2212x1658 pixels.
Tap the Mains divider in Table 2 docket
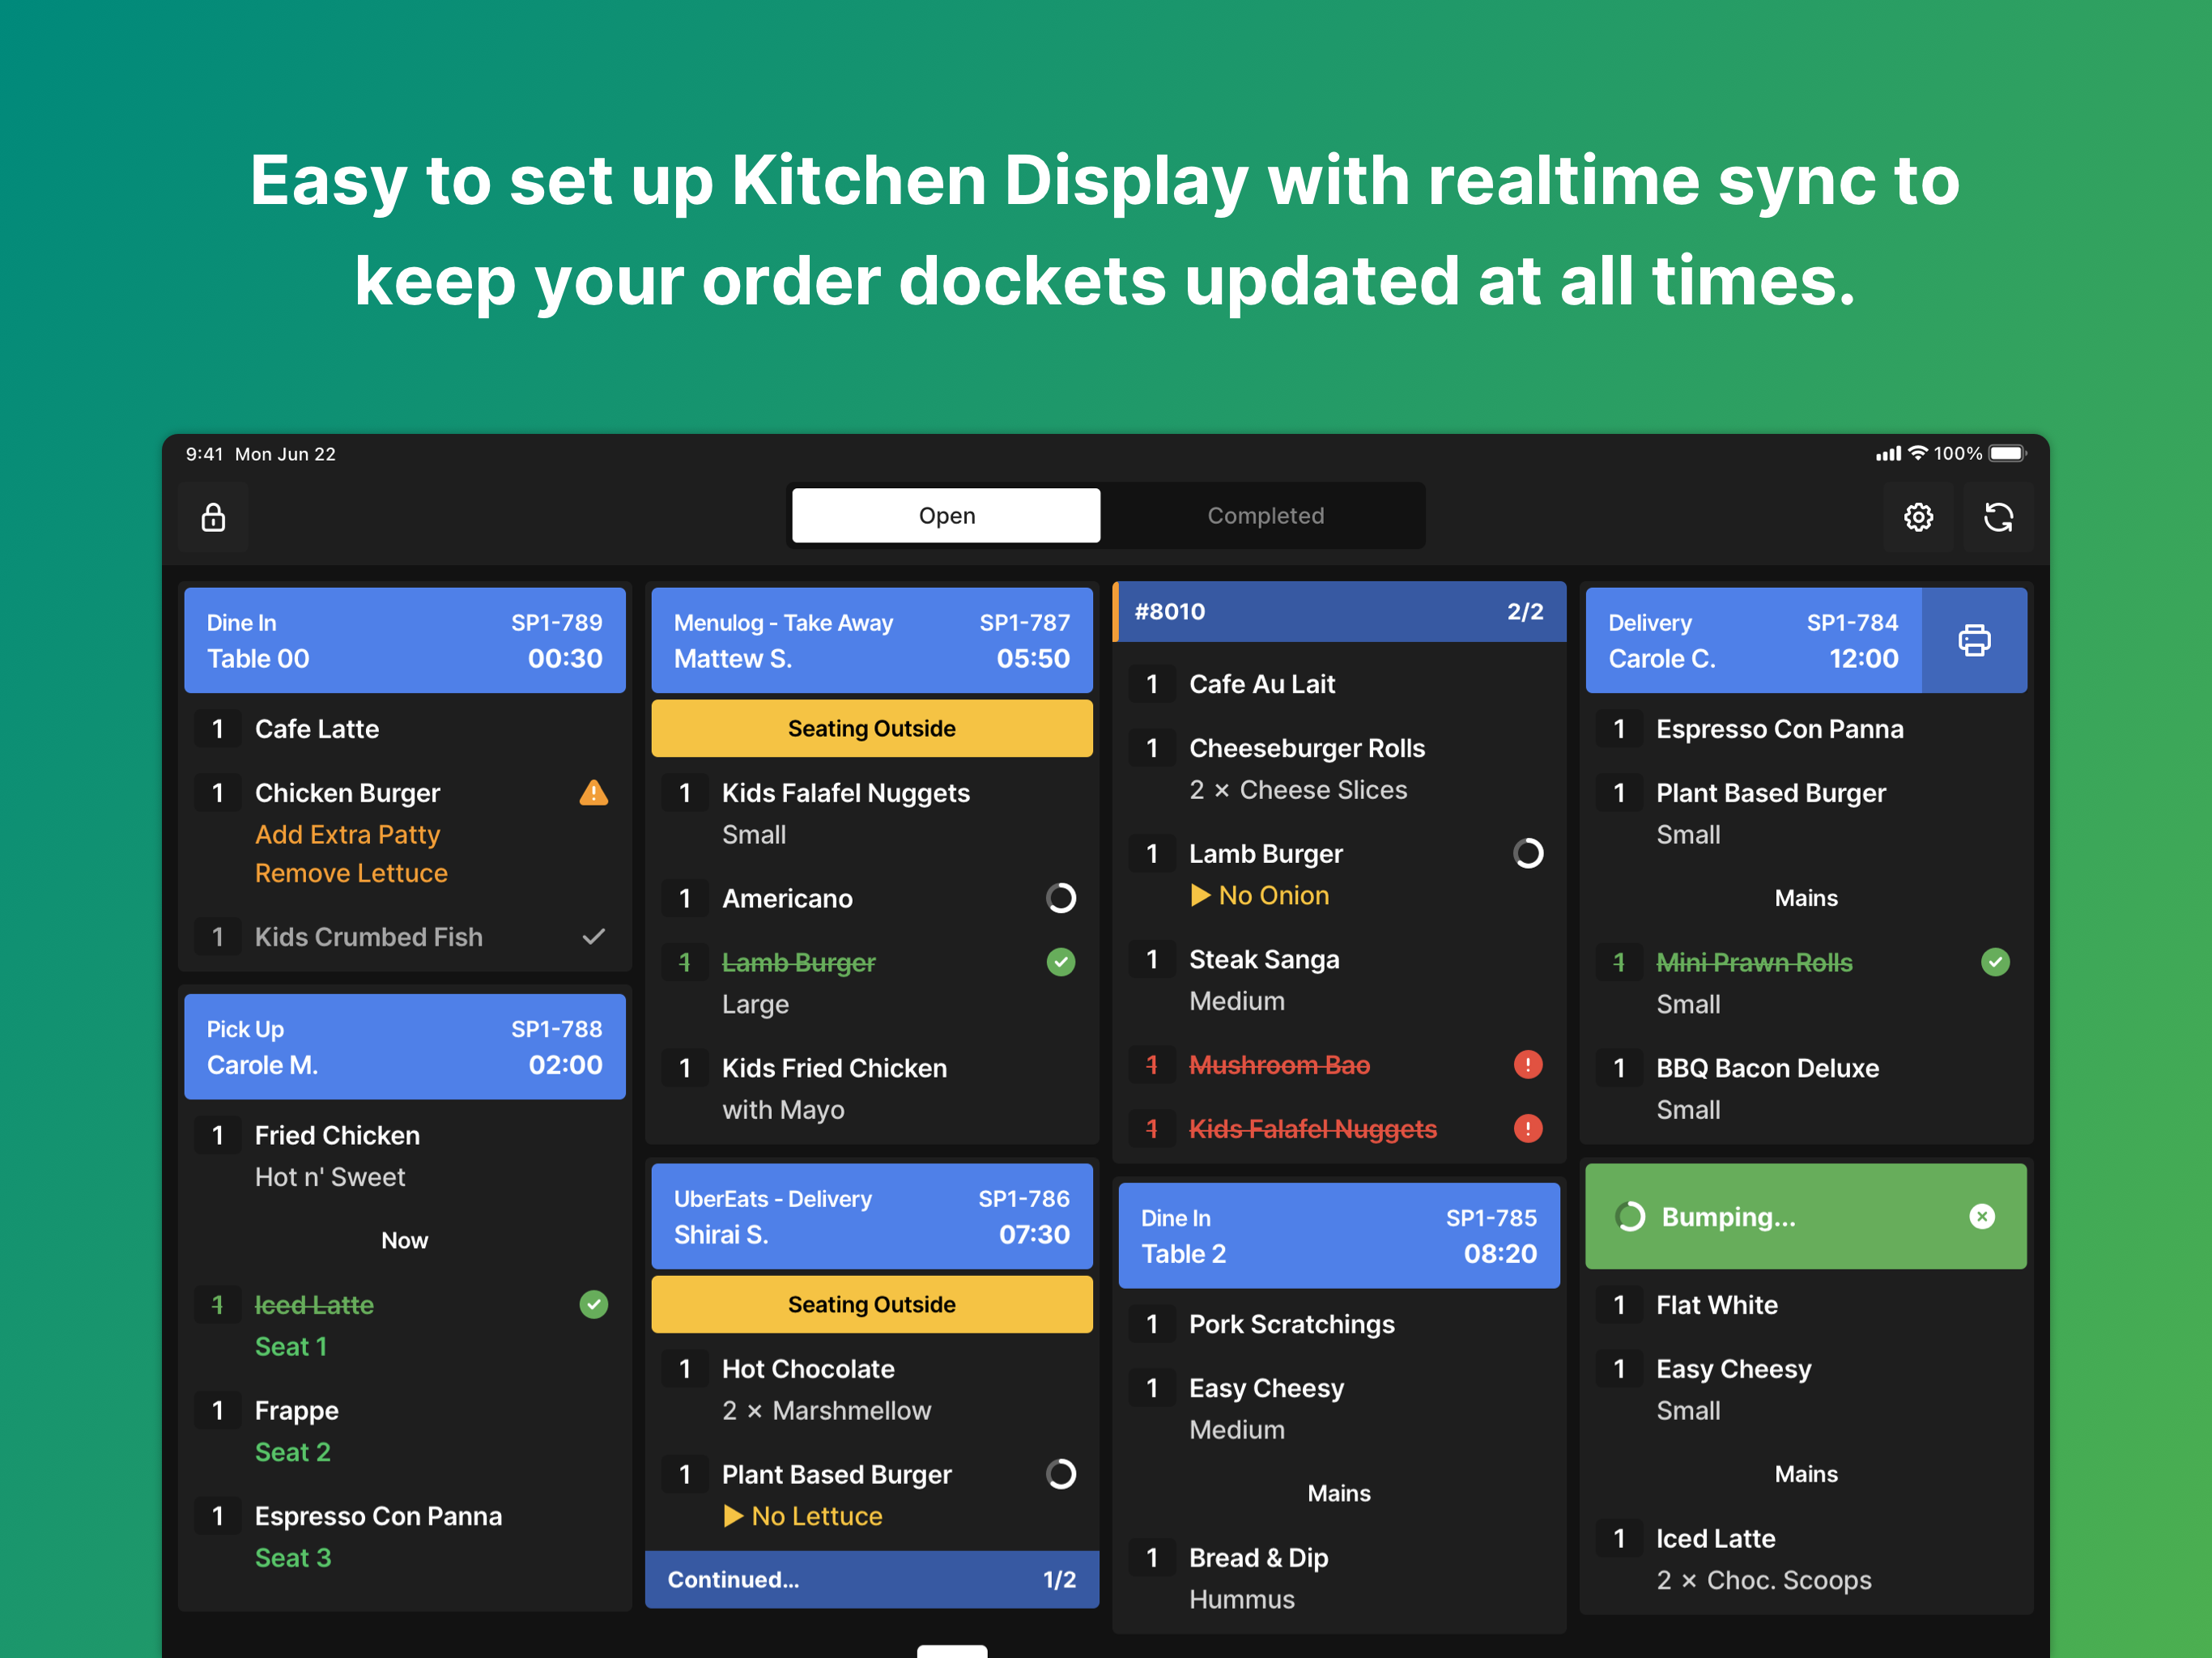(1339, 1494)
